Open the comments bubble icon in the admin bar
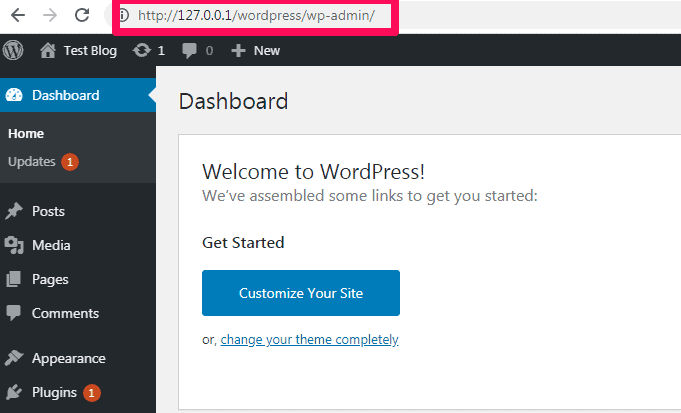The image size is (681, 413). tap(190, 50)
